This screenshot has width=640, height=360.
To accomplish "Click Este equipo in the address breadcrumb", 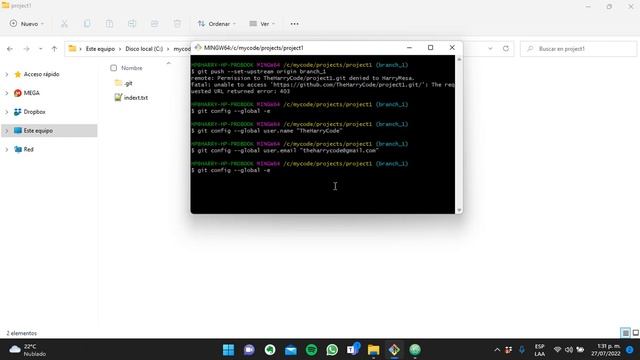I will pyautogui.click(x=100, y=49).
